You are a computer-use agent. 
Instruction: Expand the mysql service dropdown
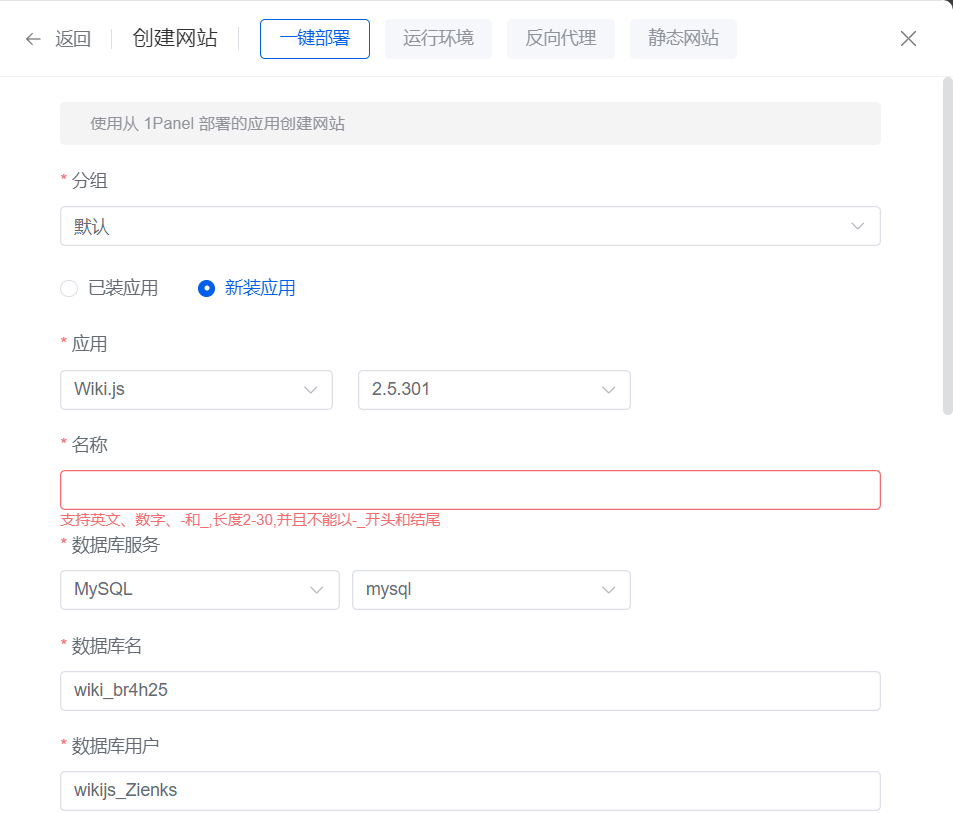click(491, 590)
